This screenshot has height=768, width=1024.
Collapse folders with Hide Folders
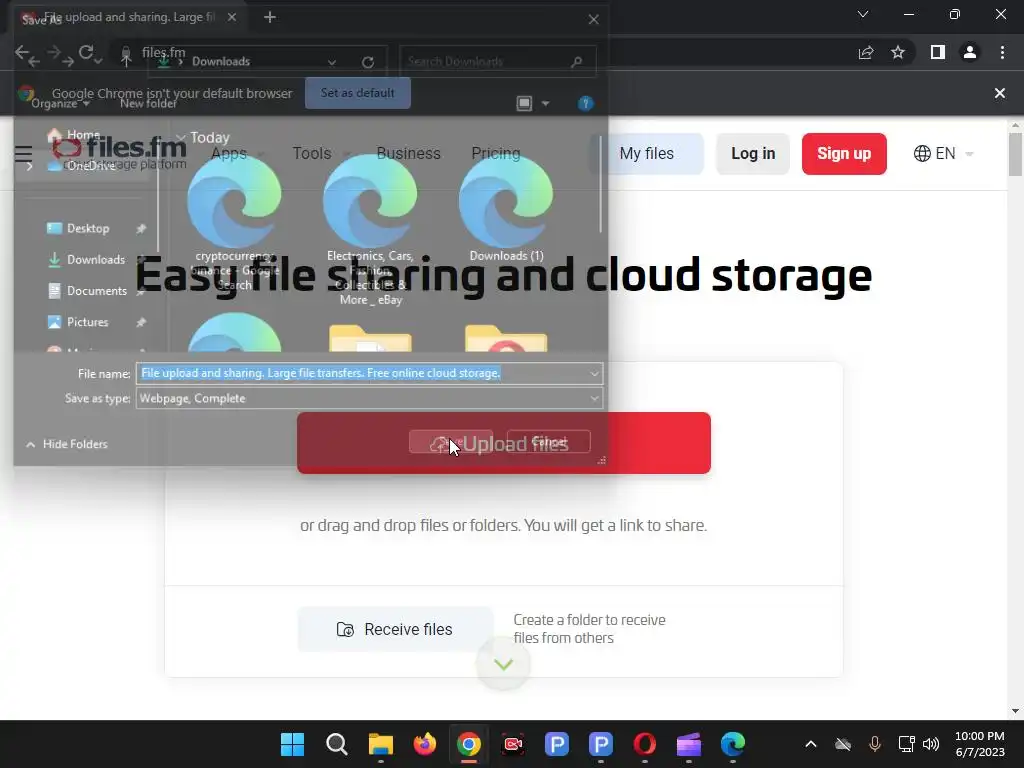[x=67, y=444]
